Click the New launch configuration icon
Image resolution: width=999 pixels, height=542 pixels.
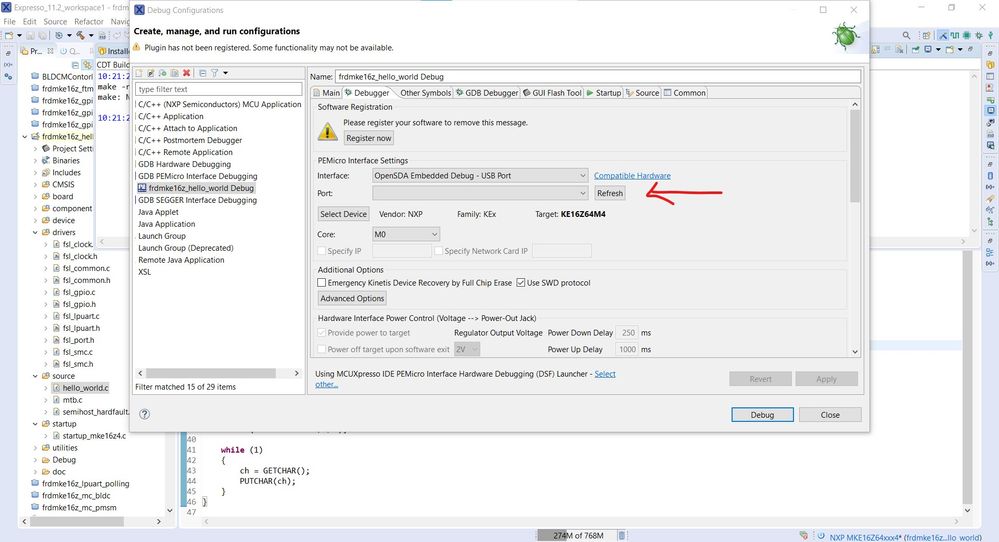[139, 73]
